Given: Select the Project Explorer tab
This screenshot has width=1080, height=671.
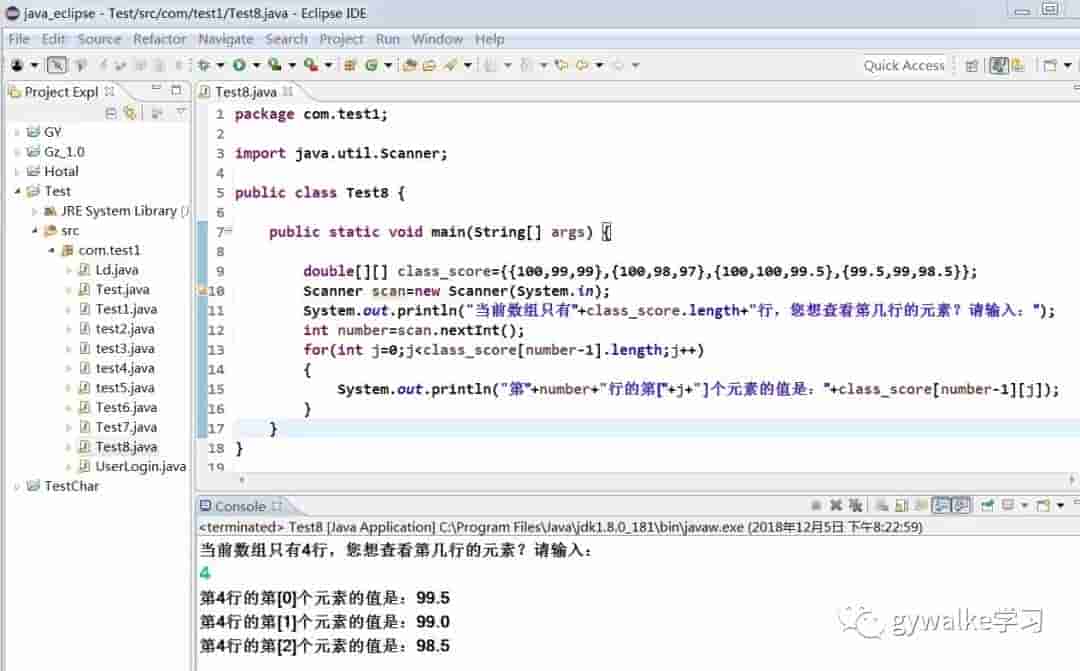Looking at the screenshot, I should (x=61, y=92).
